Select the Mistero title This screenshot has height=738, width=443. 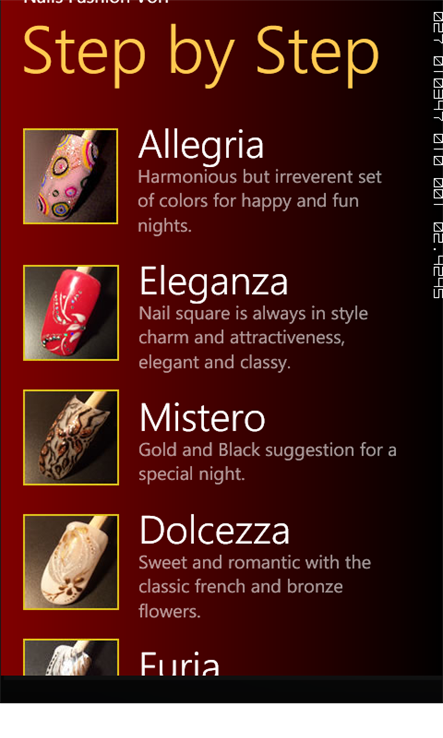202,417
